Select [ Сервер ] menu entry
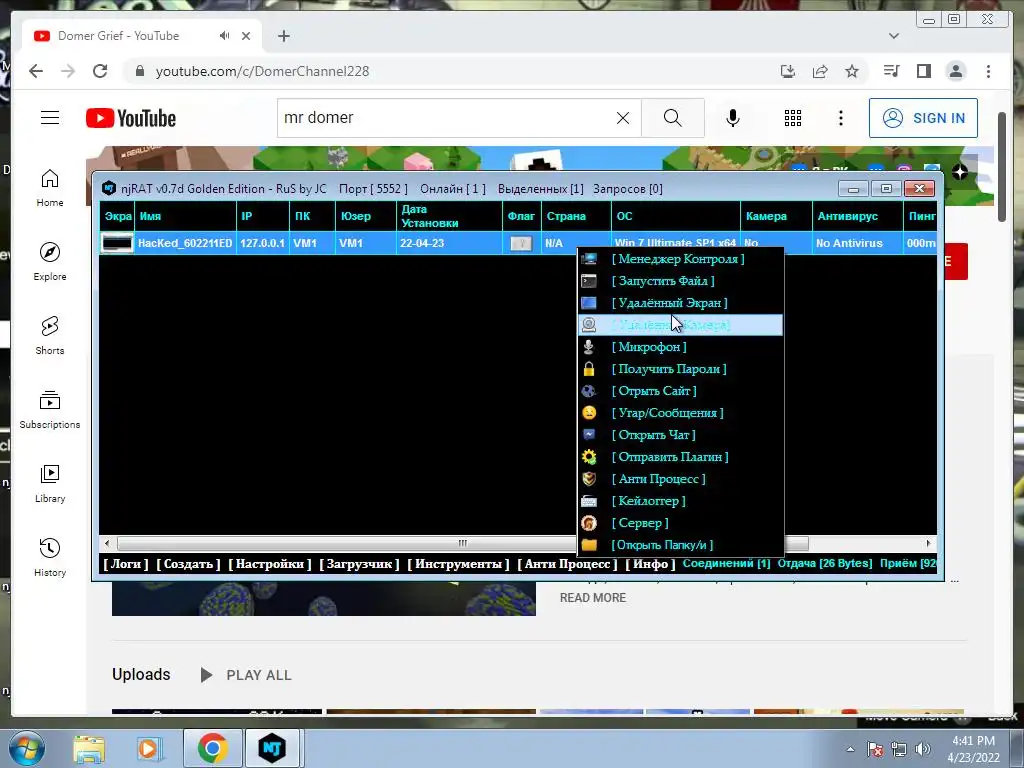 (x=680, y=523)
